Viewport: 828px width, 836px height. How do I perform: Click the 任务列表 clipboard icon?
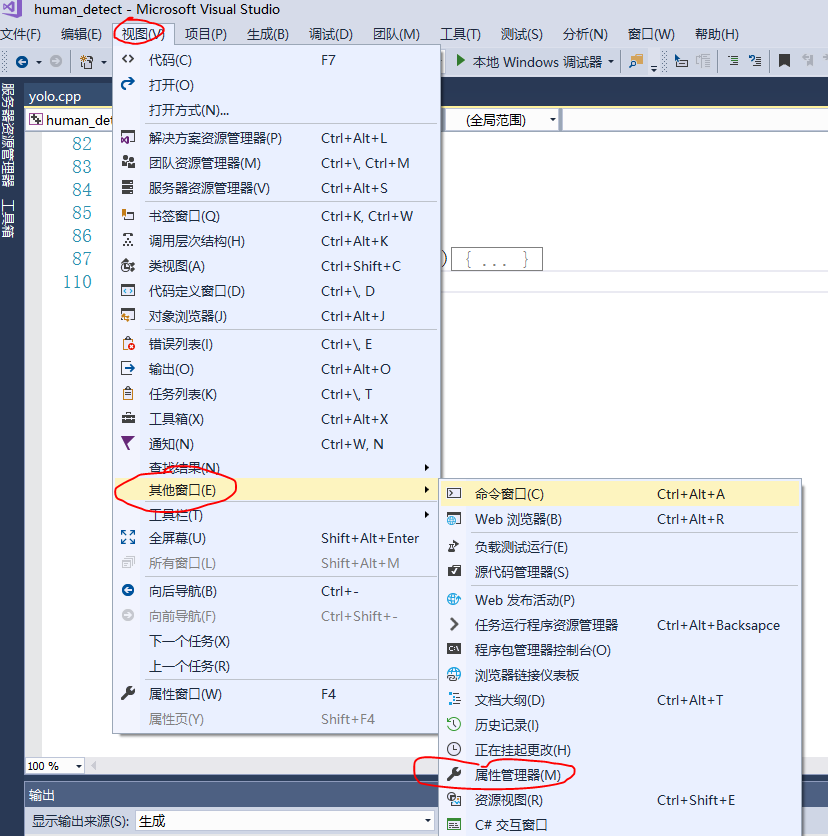point(128,393)
